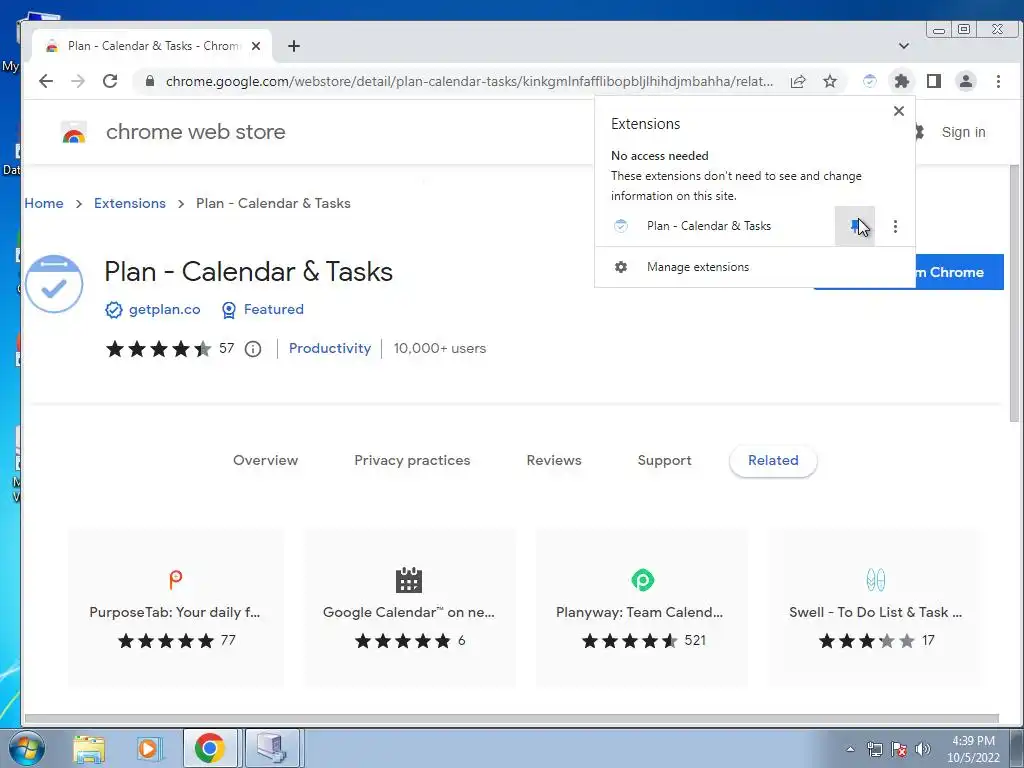The image size is (1024, 768).
Task: Switch to the Overview tab
Action: click(265, 460)
